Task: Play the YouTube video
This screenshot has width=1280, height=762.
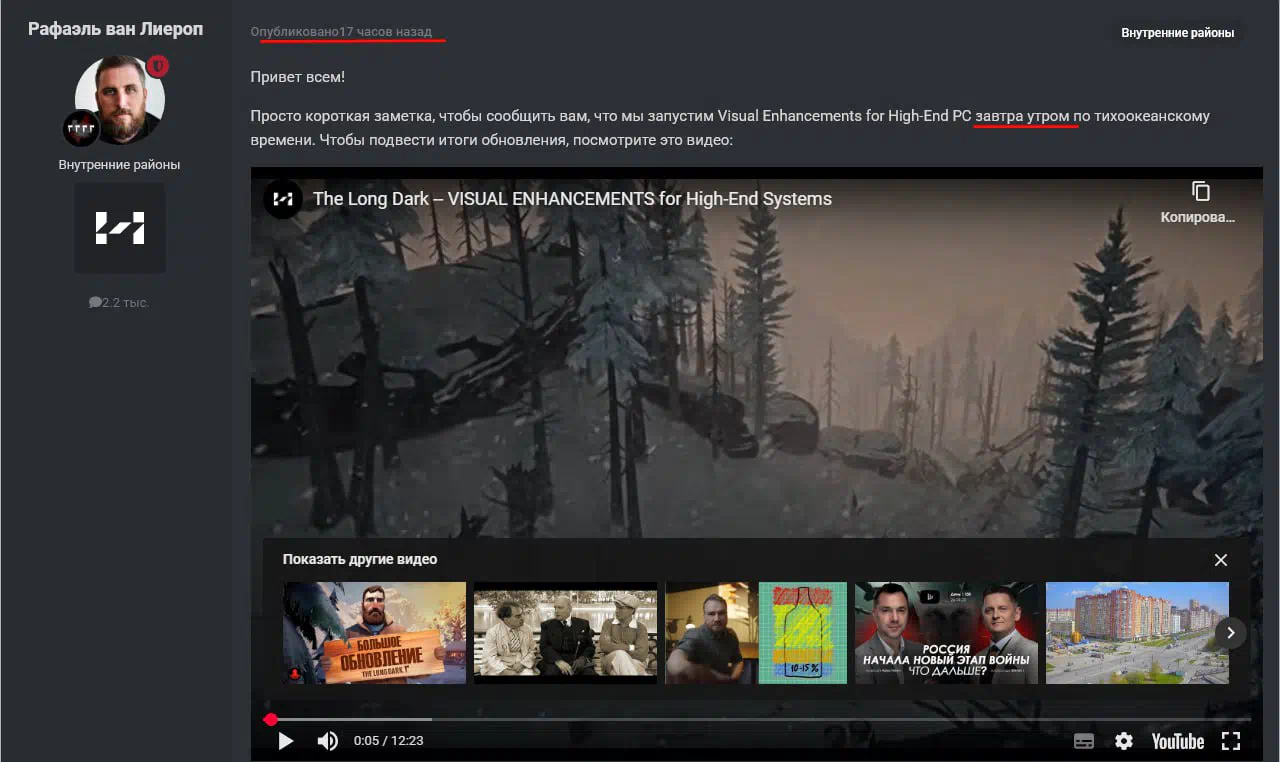Action: pyautogui.click(x=286, y=741)
